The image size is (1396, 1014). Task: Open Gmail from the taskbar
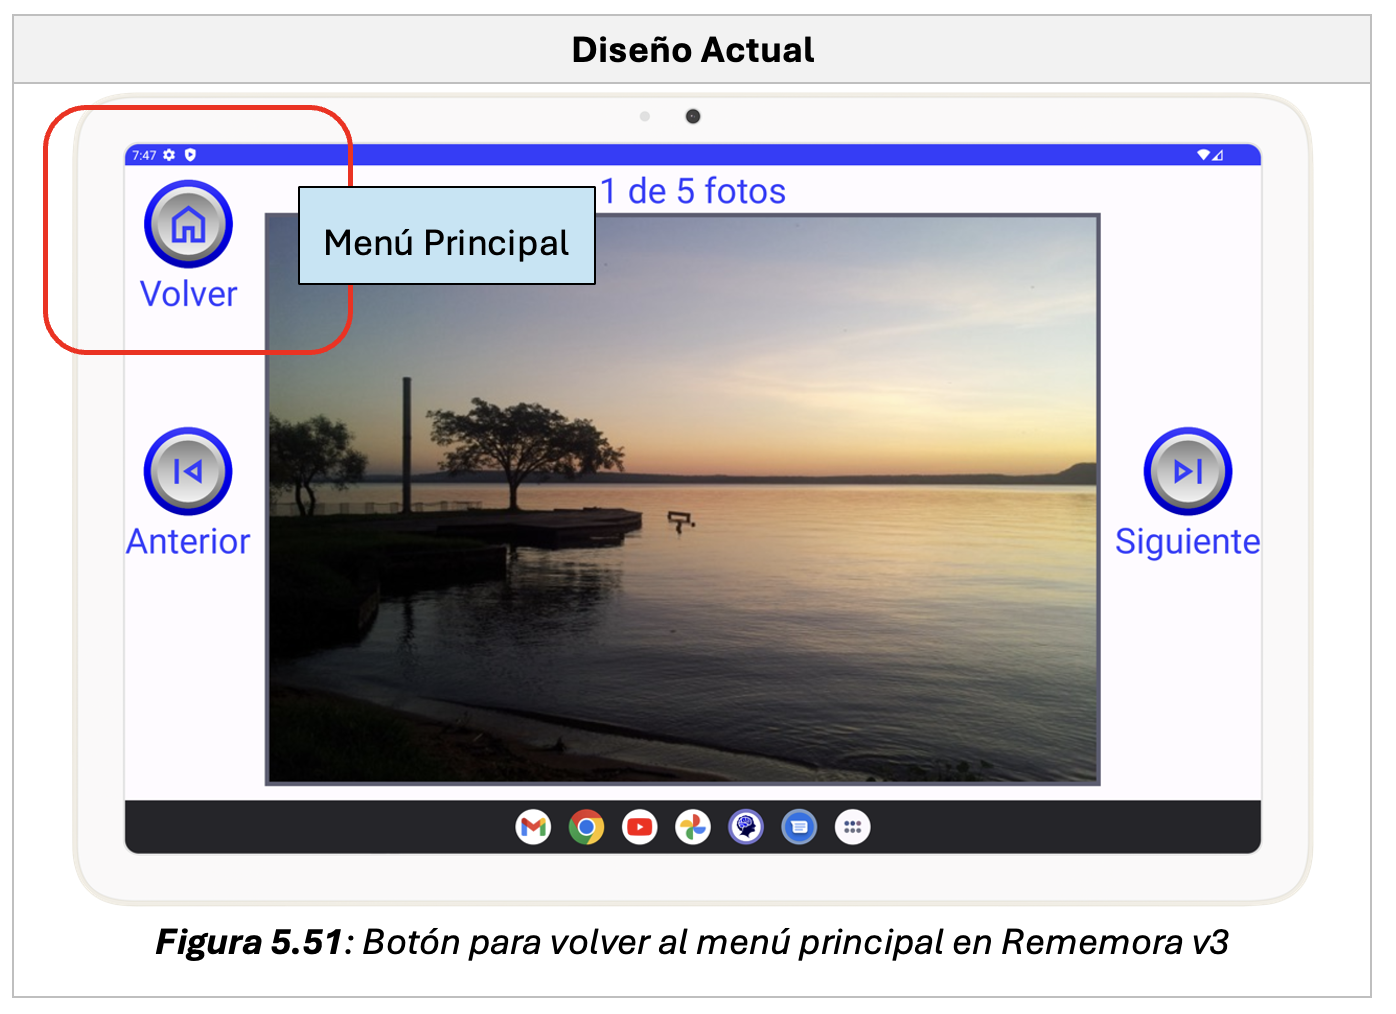[x=533, y=827]
